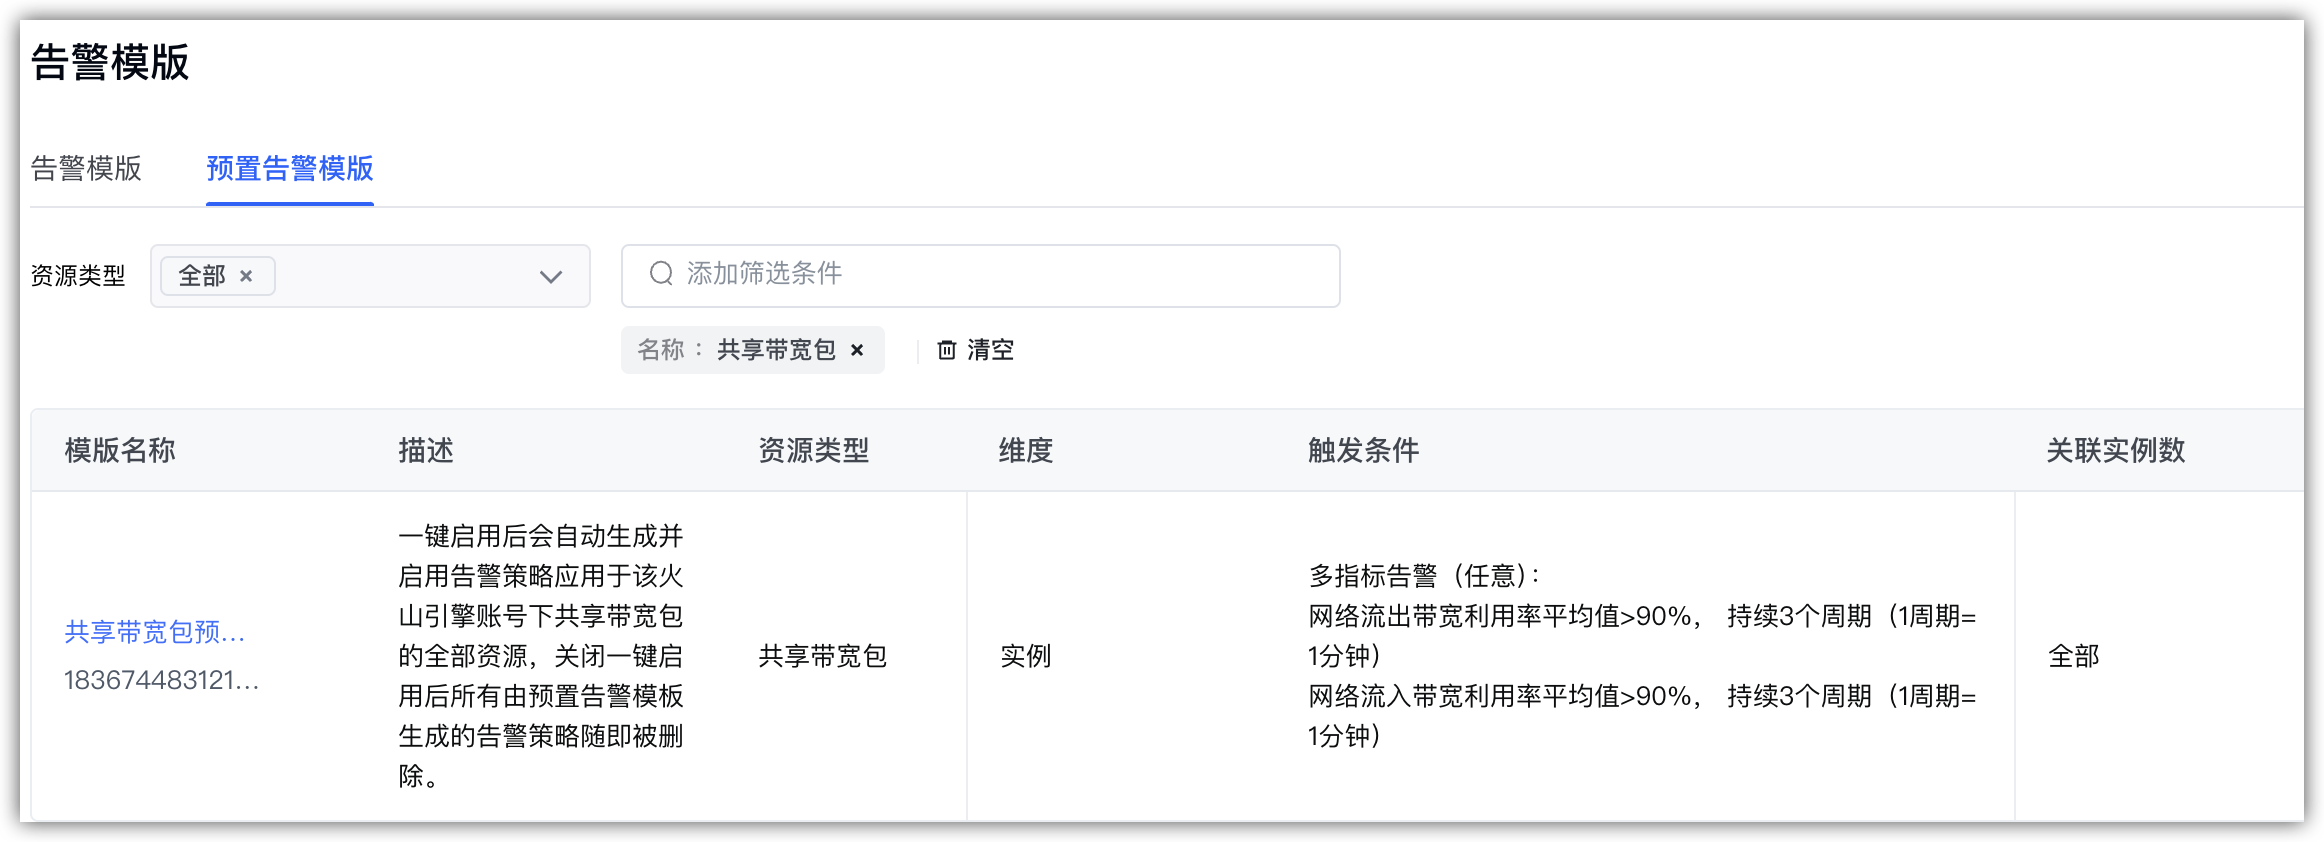This screenshot has width=2324, height=842.
Task: Click the 告警模版 page title
Action: tap(110, 62)
